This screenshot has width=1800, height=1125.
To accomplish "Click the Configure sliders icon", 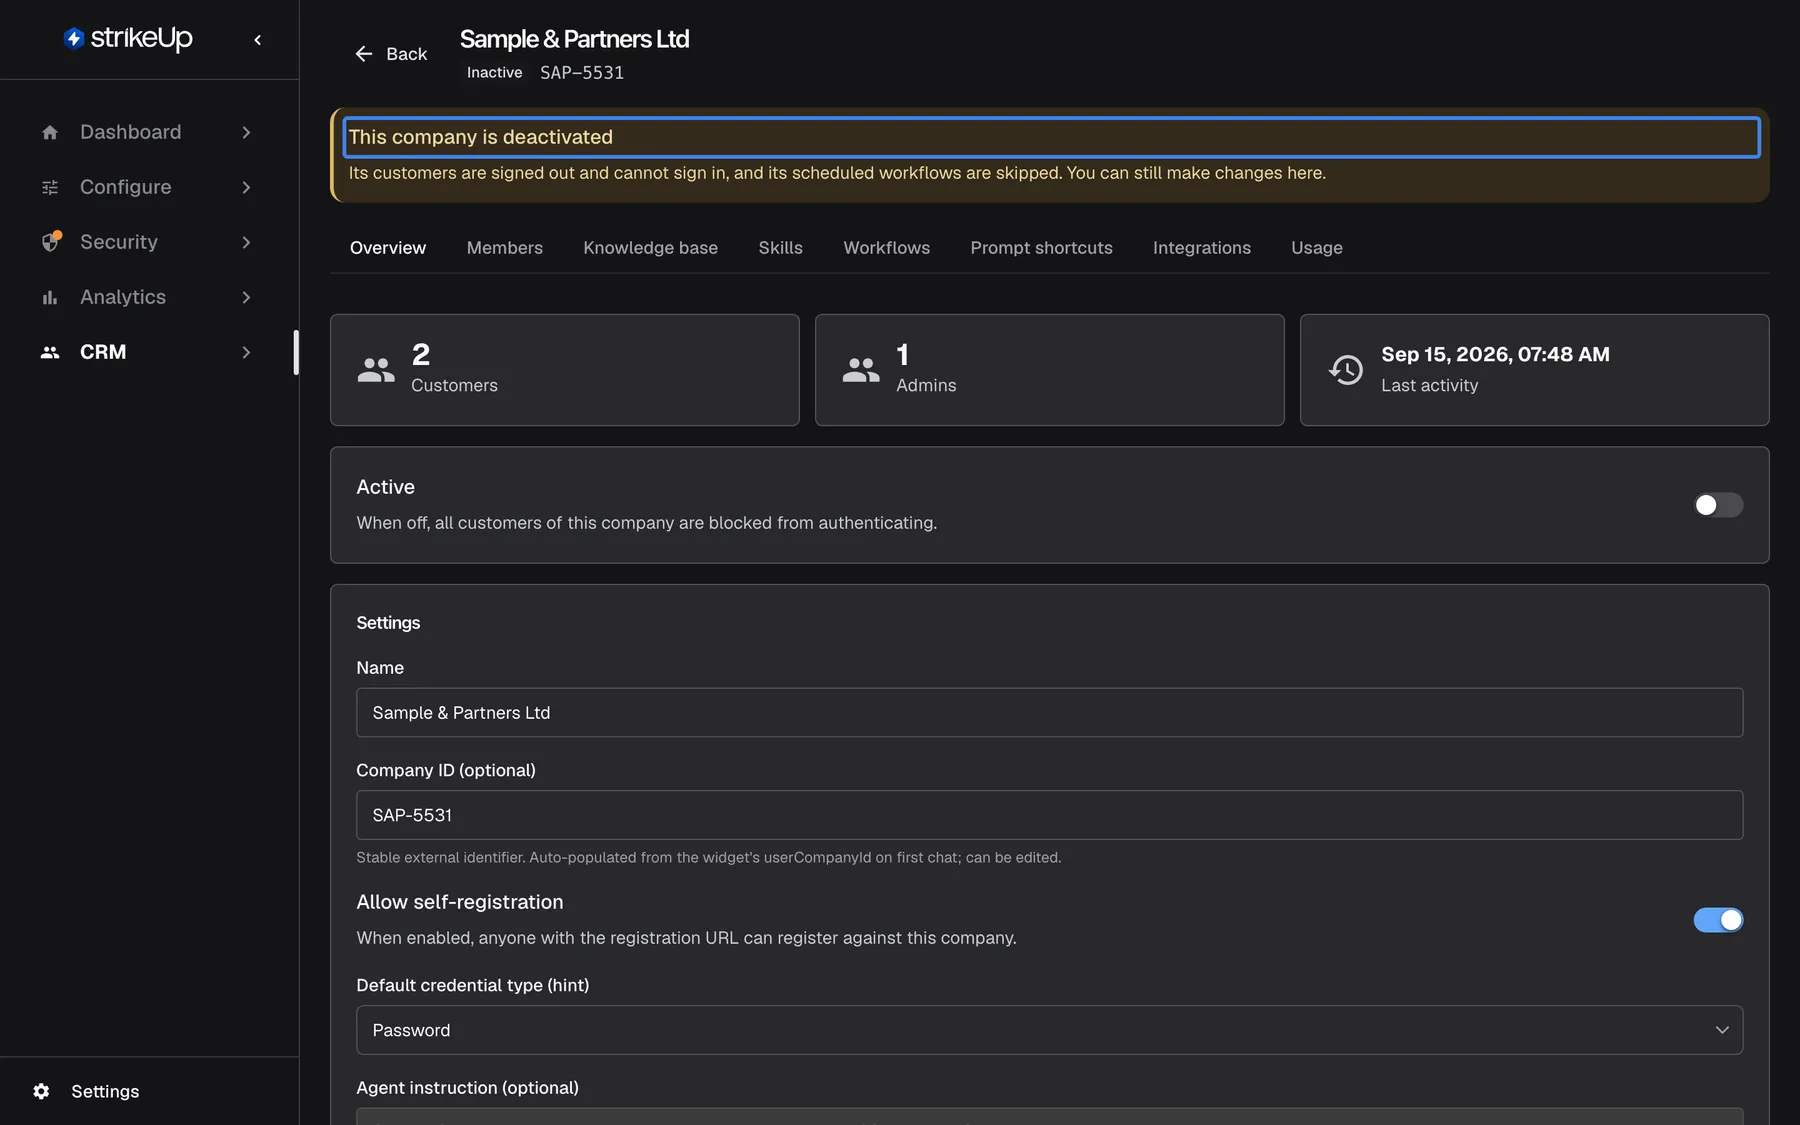I will tap(50, 187).
